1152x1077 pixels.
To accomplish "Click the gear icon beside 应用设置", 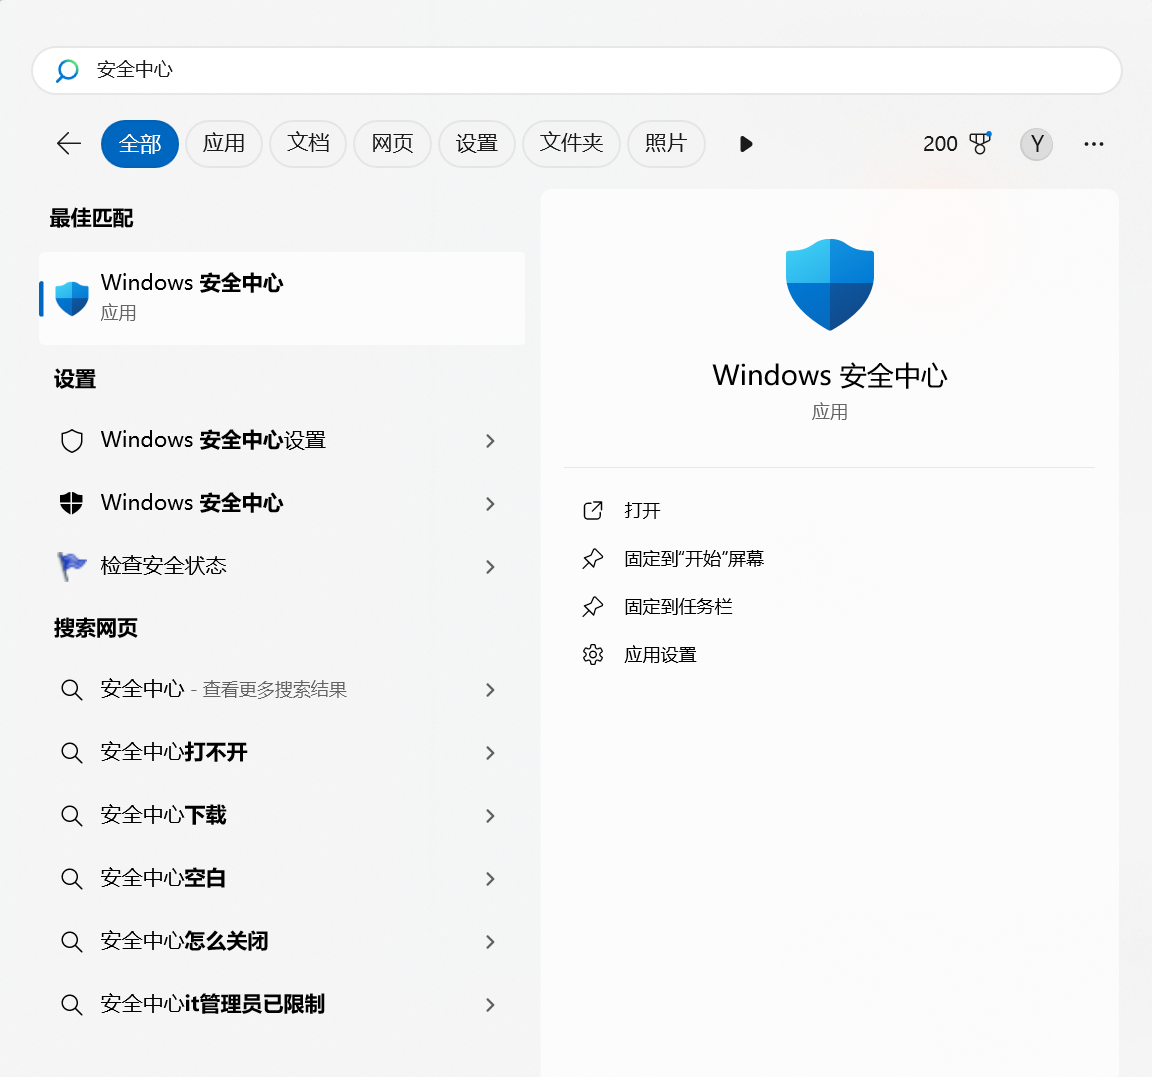I will pyautogui.click(x=593, y=655).
